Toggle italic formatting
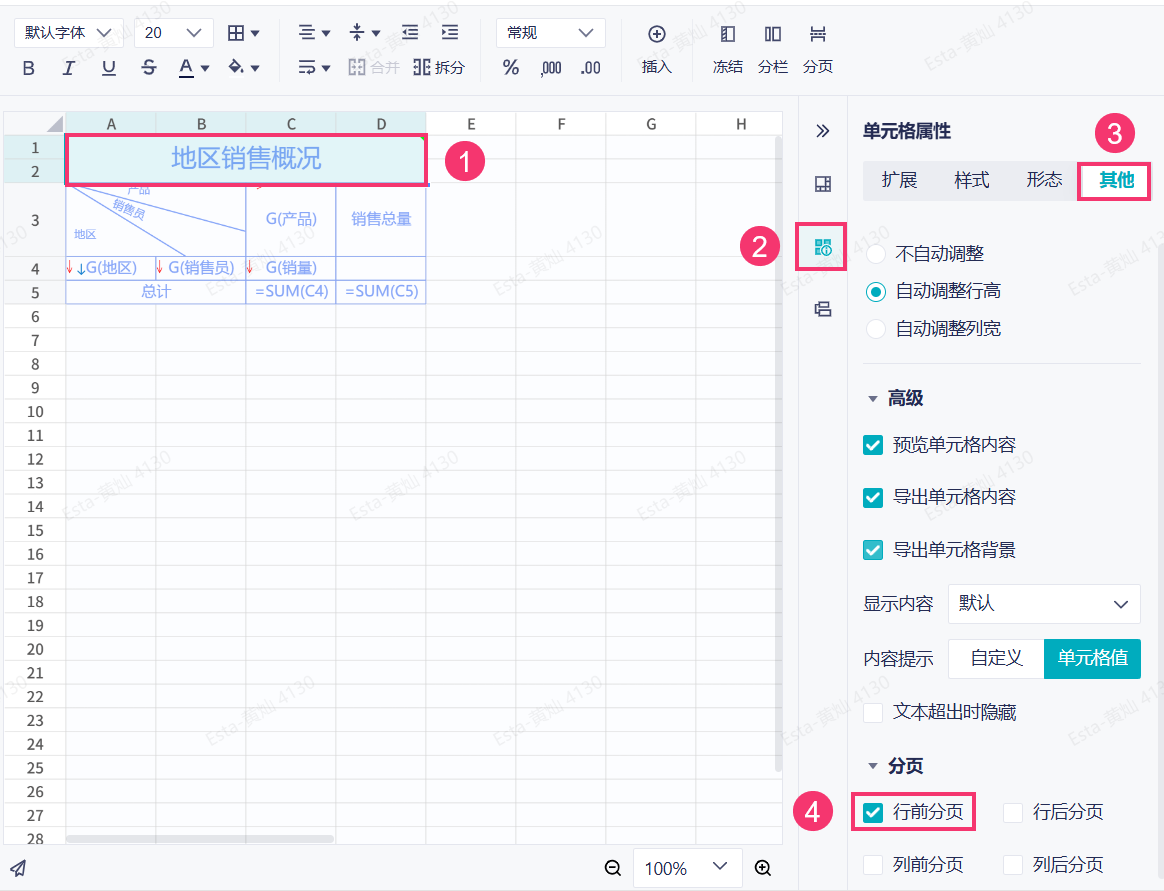This screenshot has width=1164, height=891. pyautogui.click(x=68, y=68)
